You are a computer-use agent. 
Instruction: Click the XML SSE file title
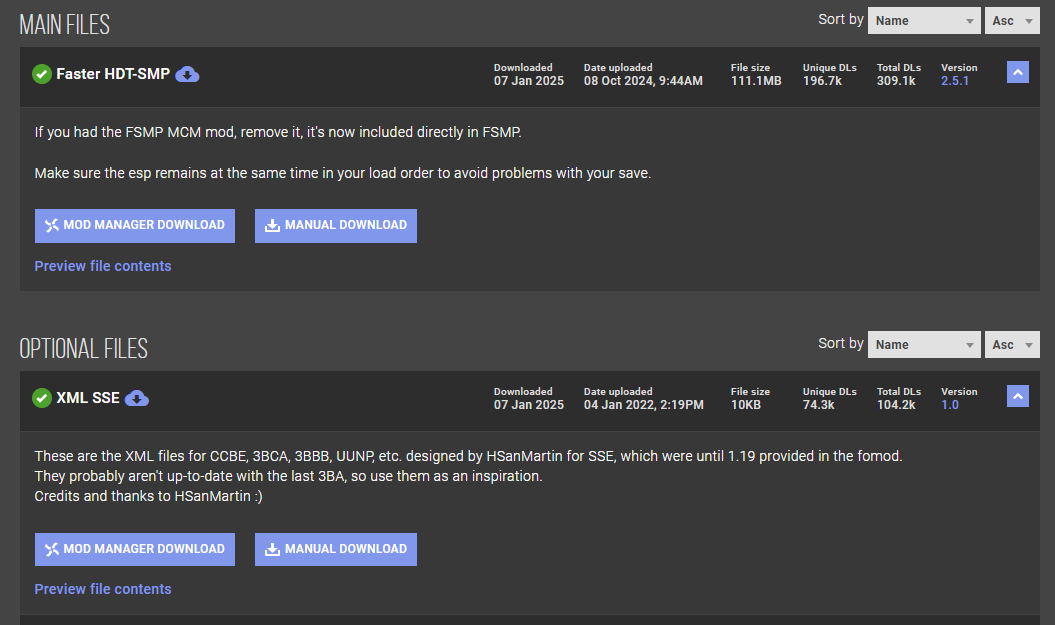coord(88,398)
